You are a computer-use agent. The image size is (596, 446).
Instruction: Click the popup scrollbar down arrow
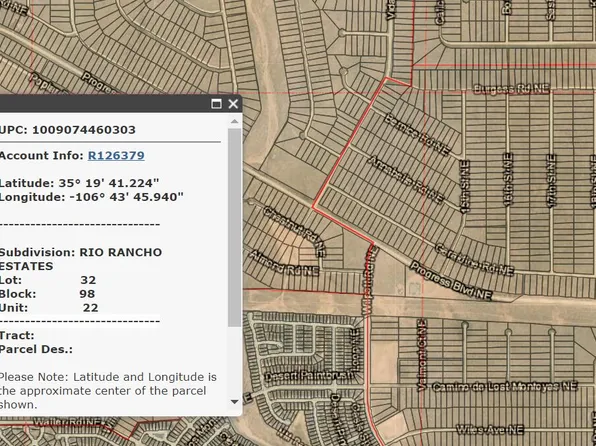(x=235, y=402)
